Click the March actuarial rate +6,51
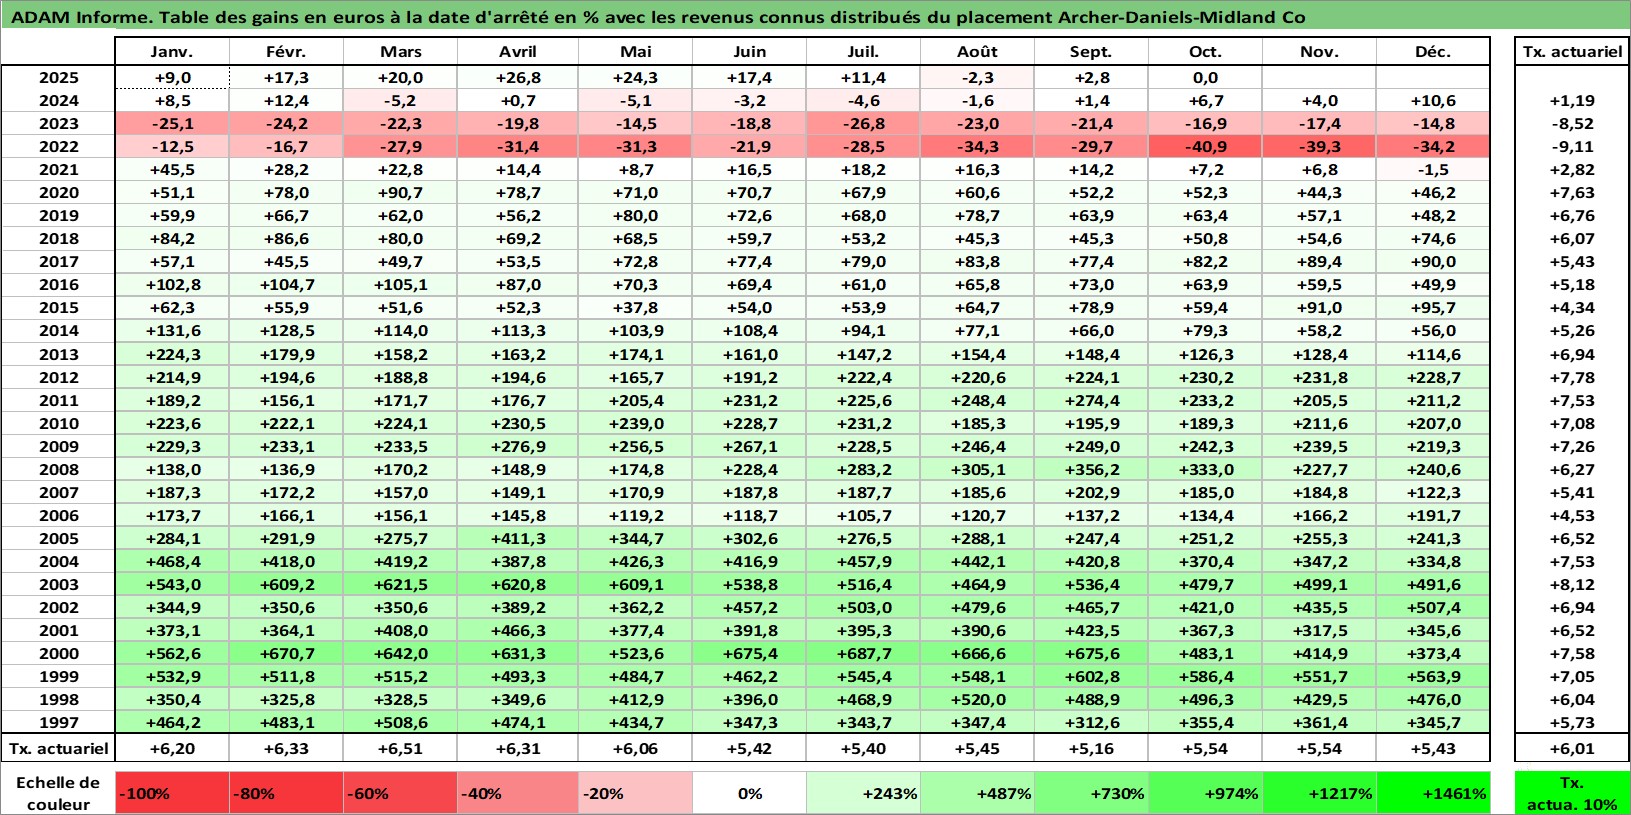 (400, 749)
